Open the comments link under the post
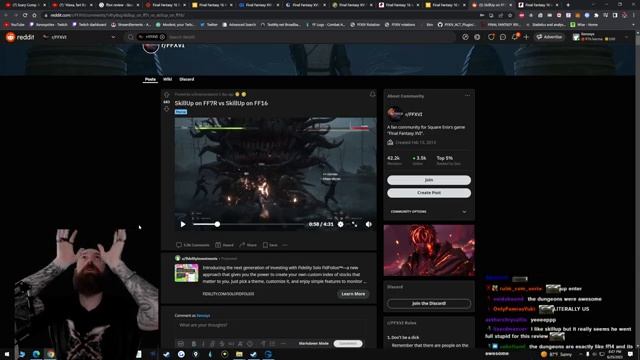Viewport: 640px width, 360px height. click(x=193, y=245)
